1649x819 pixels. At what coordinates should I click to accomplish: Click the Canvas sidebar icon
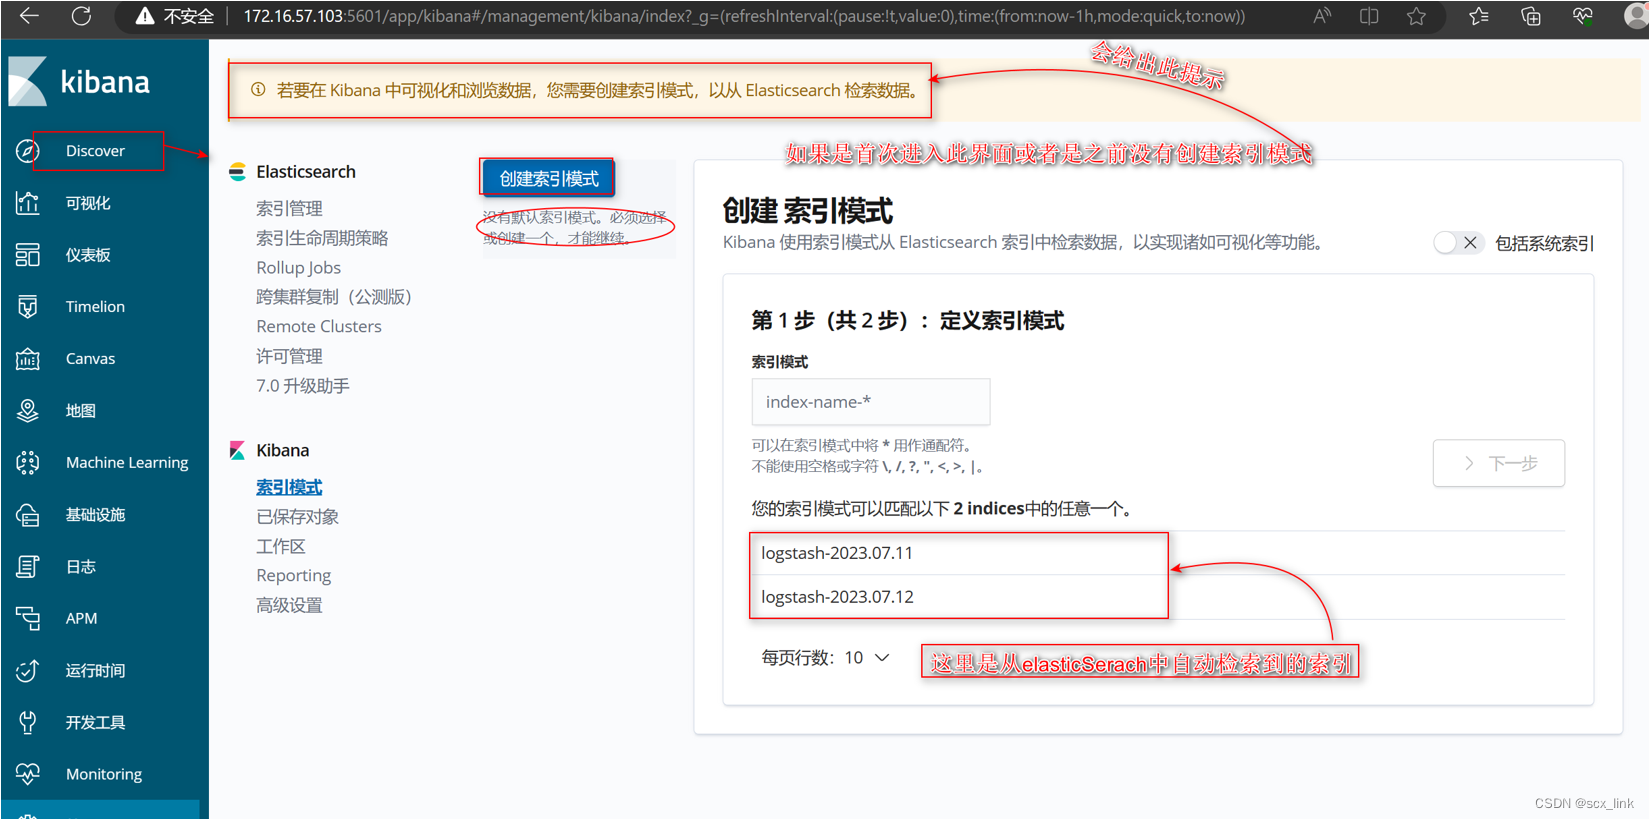(x=28, y=359)
